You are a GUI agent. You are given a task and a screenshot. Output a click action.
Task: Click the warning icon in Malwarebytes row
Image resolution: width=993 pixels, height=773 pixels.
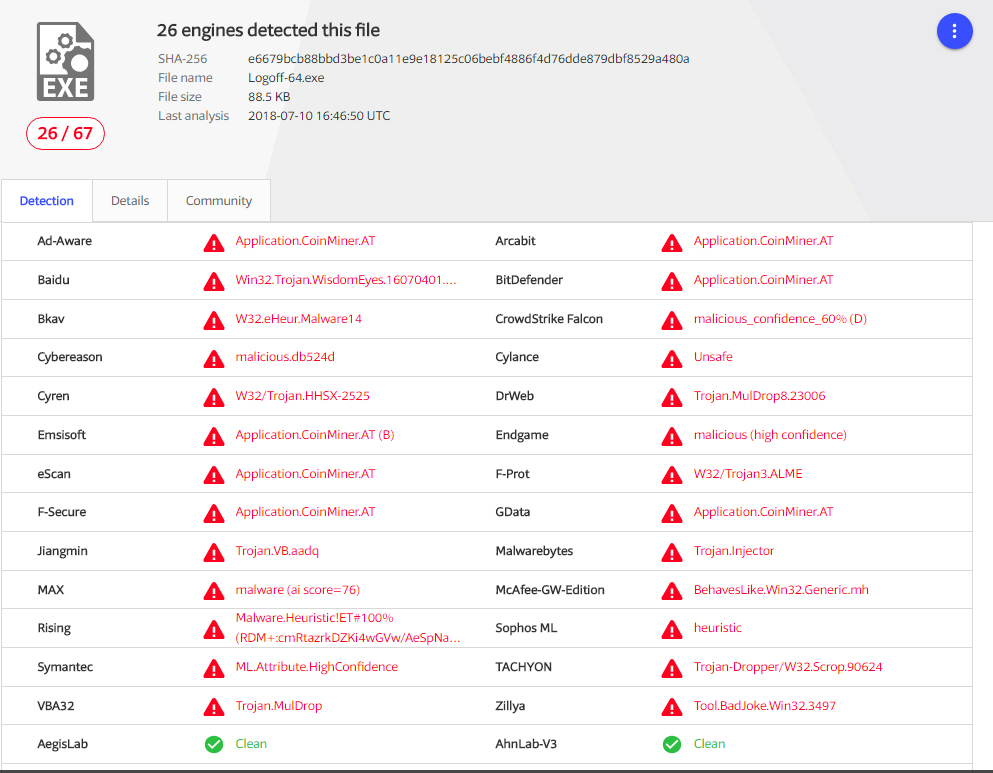coord(672,553)
